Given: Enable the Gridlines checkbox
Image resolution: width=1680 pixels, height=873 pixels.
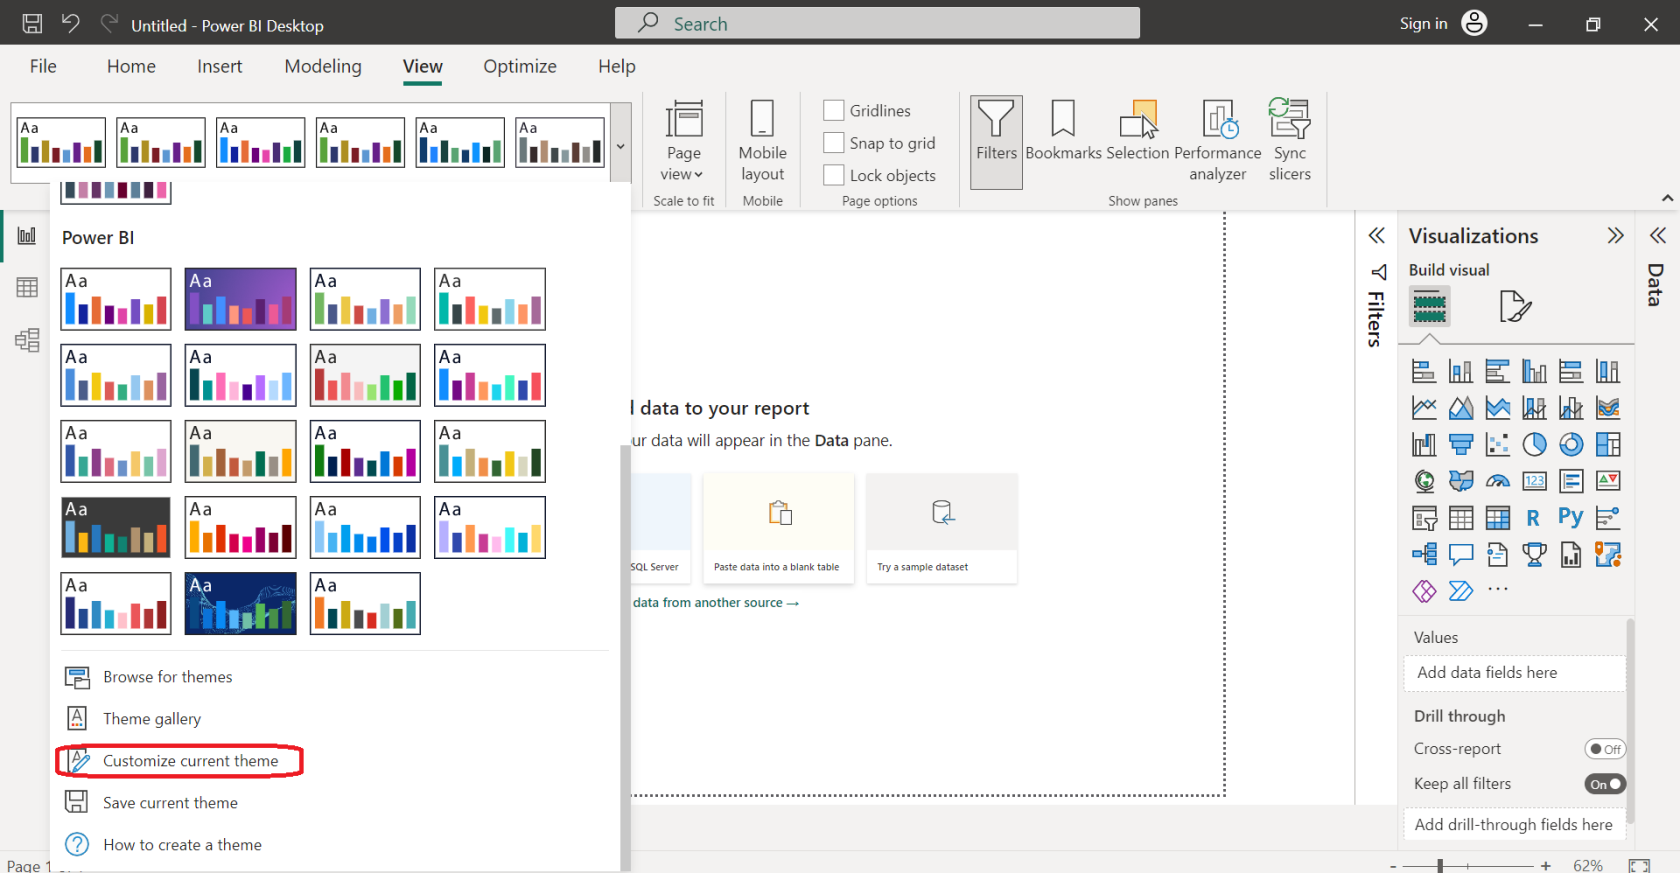Looking at the screenshot, I should [834, 110].
